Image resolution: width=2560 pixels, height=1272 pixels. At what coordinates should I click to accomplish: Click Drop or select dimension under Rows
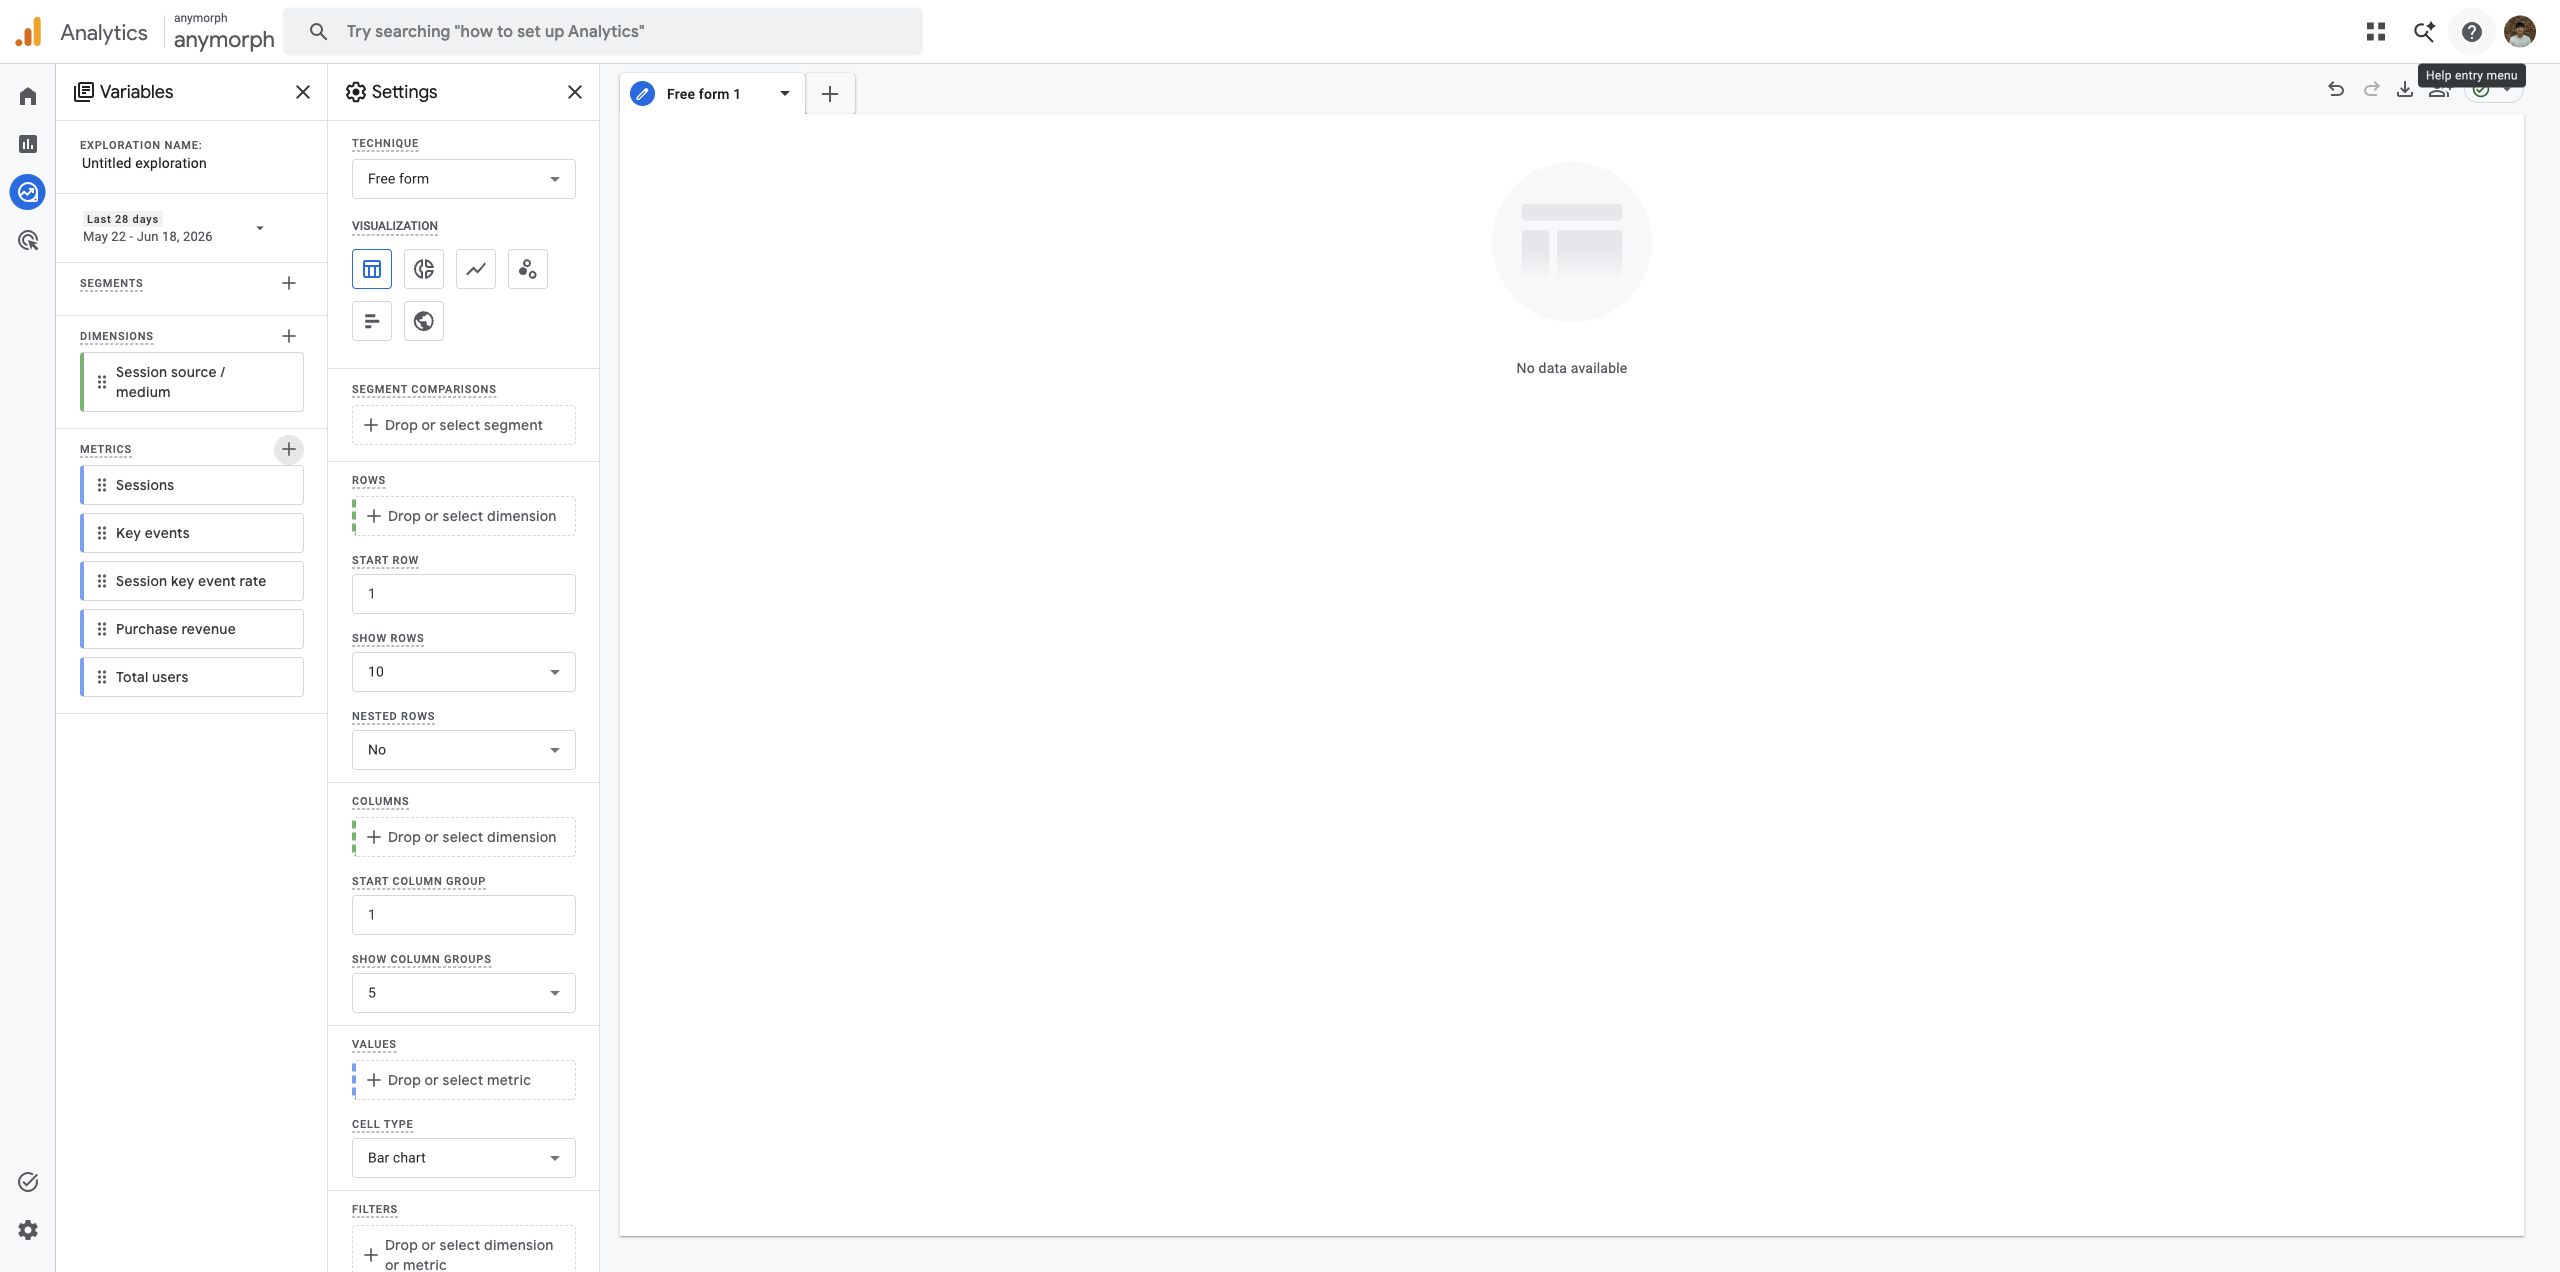[x=464, y=516]
